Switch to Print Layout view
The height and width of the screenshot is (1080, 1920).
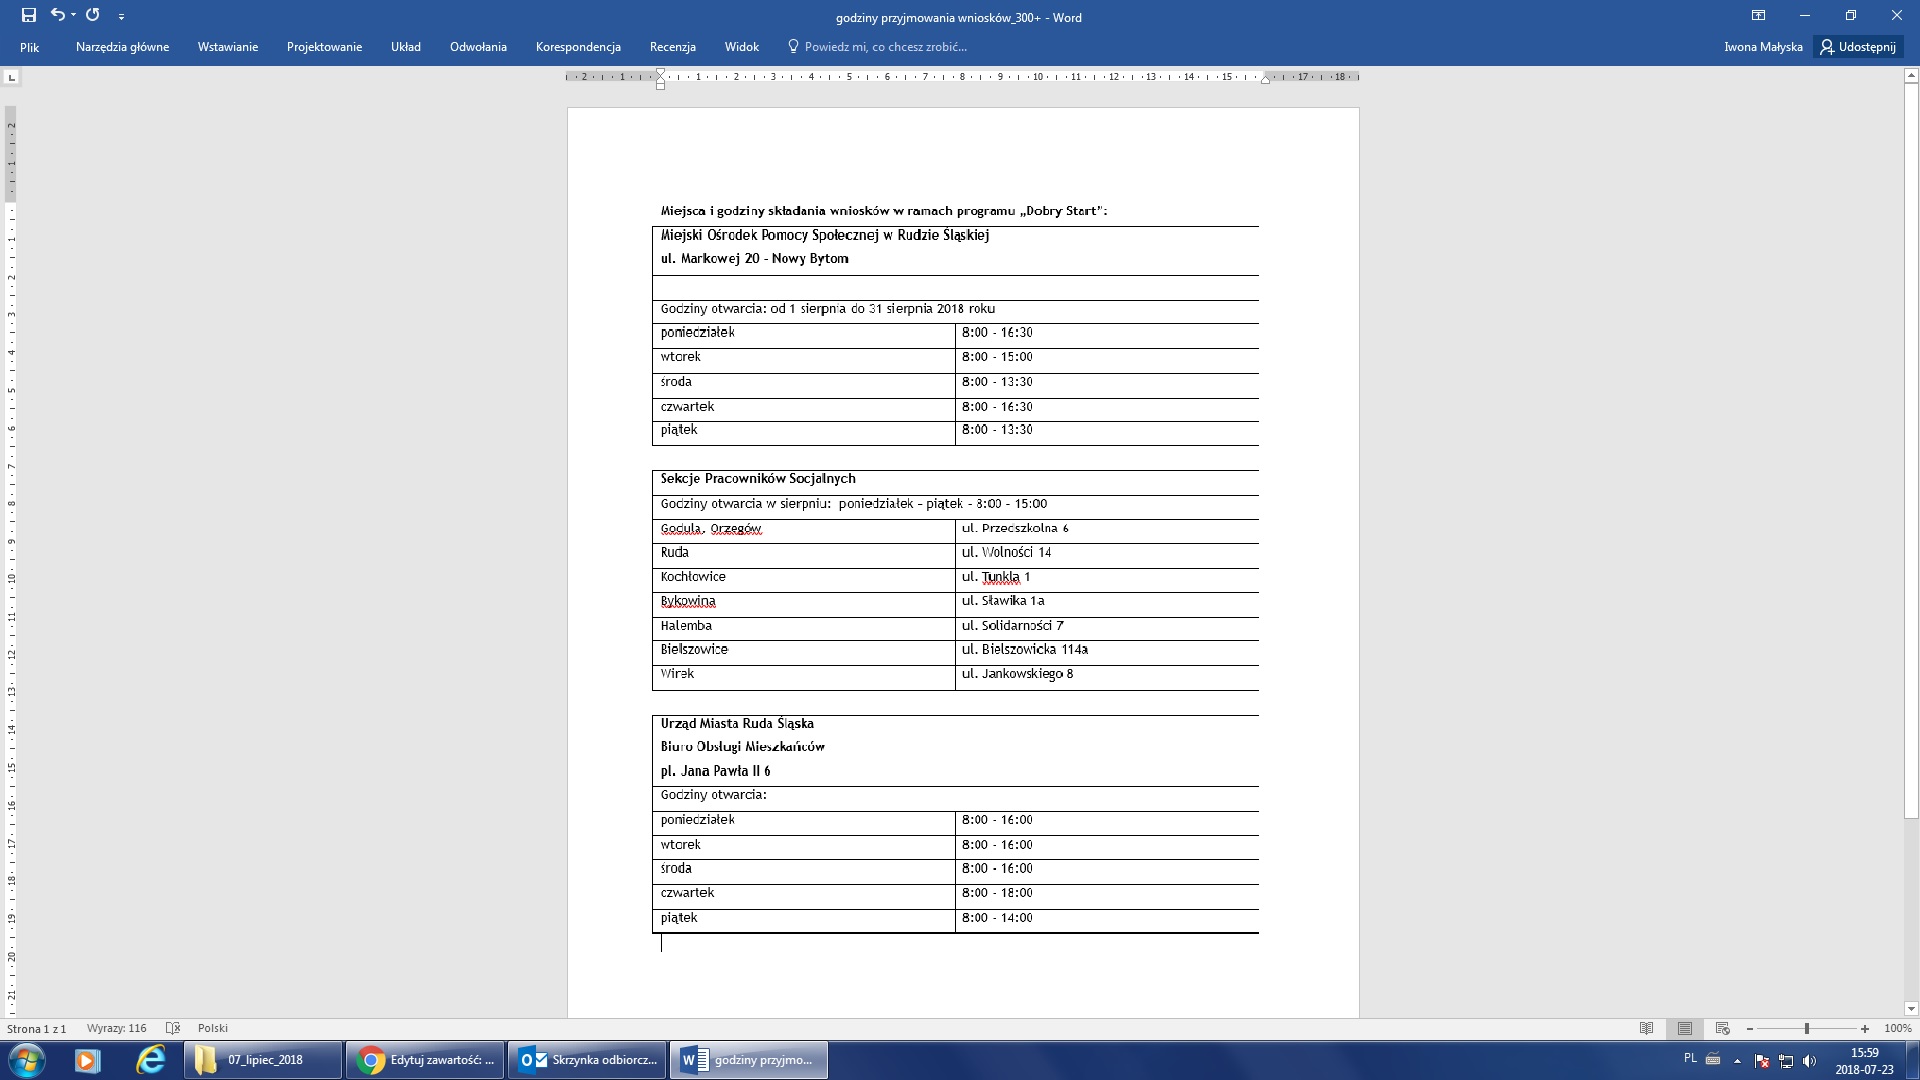point(1685,1028)
